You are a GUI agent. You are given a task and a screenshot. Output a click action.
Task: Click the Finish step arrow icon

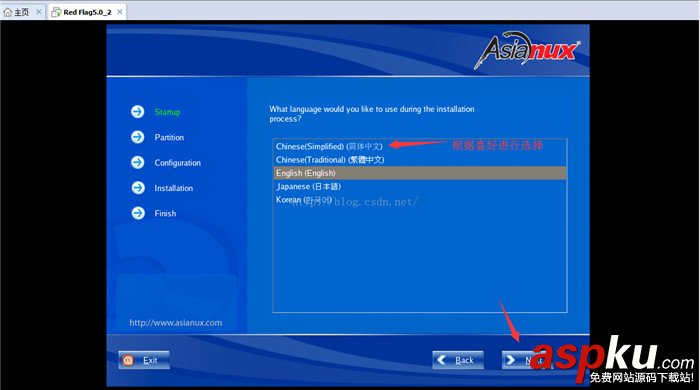point(138,213)
